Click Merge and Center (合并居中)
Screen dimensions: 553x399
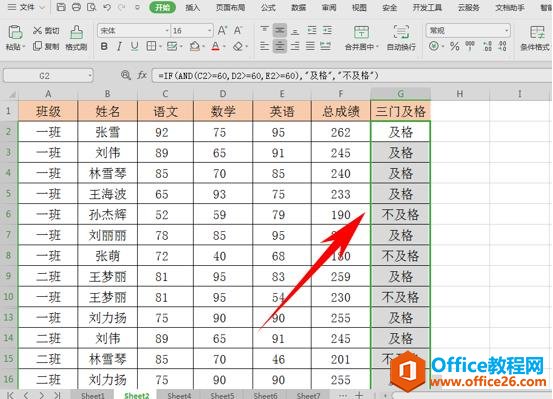pos(360,38)
